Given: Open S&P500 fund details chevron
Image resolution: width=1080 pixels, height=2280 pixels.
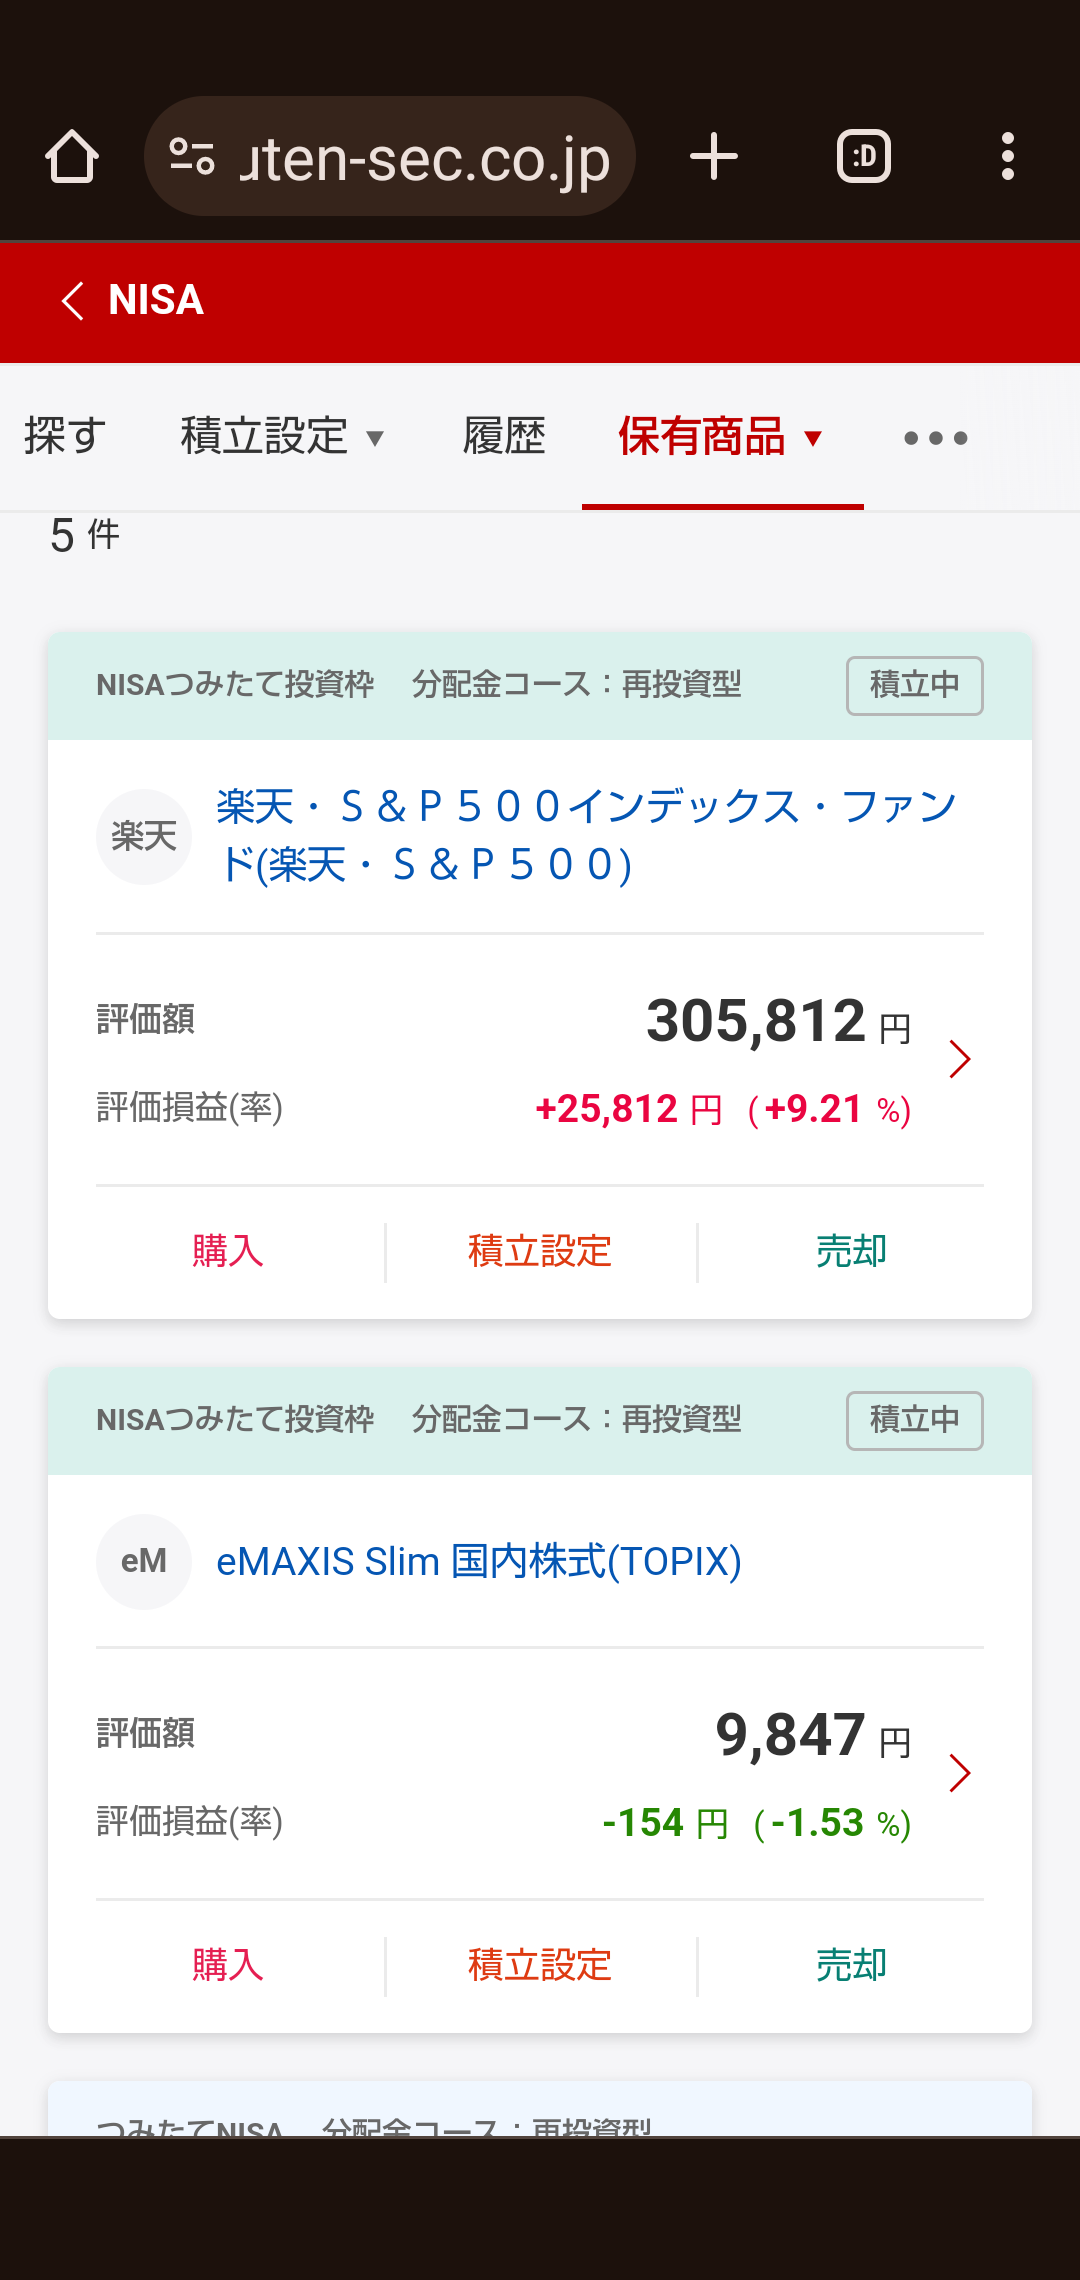Looking at the screenshot, I should pyautogui.click(x=959, y=1060).
